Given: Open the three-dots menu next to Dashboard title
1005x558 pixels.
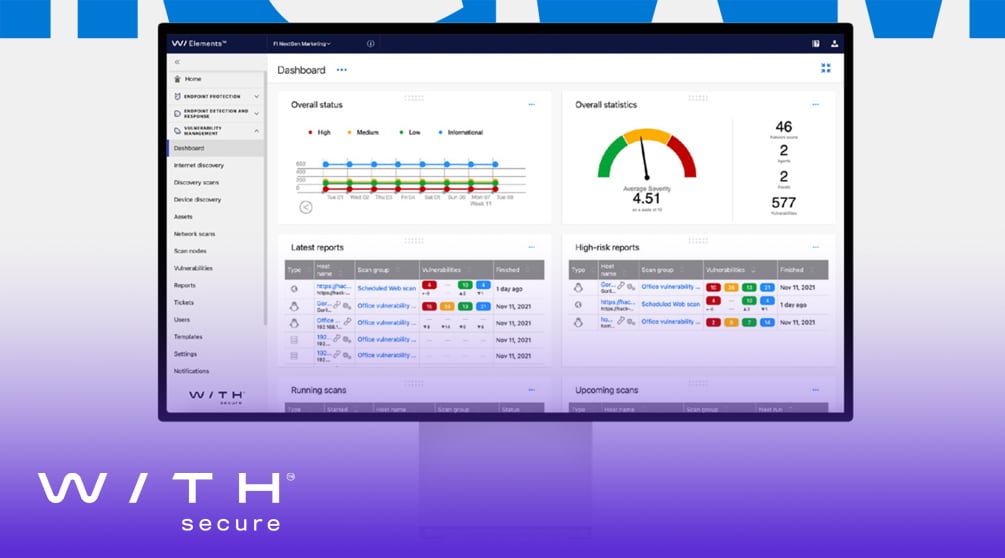Looking at the screenshot, I should 342,70.
